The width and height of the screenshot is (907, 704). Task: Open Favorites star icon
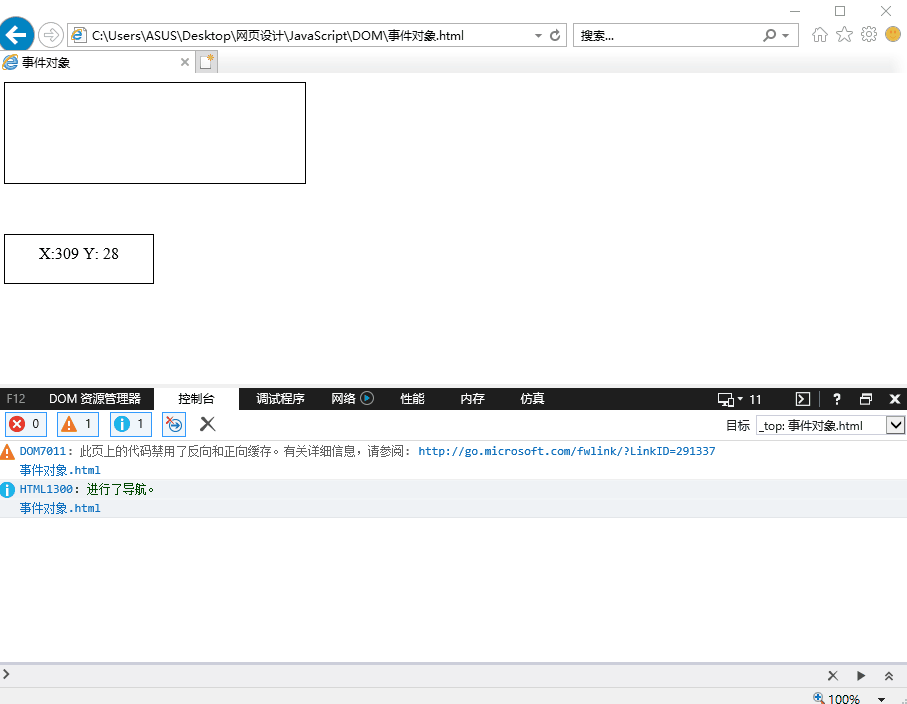click(x=845, y=35)
